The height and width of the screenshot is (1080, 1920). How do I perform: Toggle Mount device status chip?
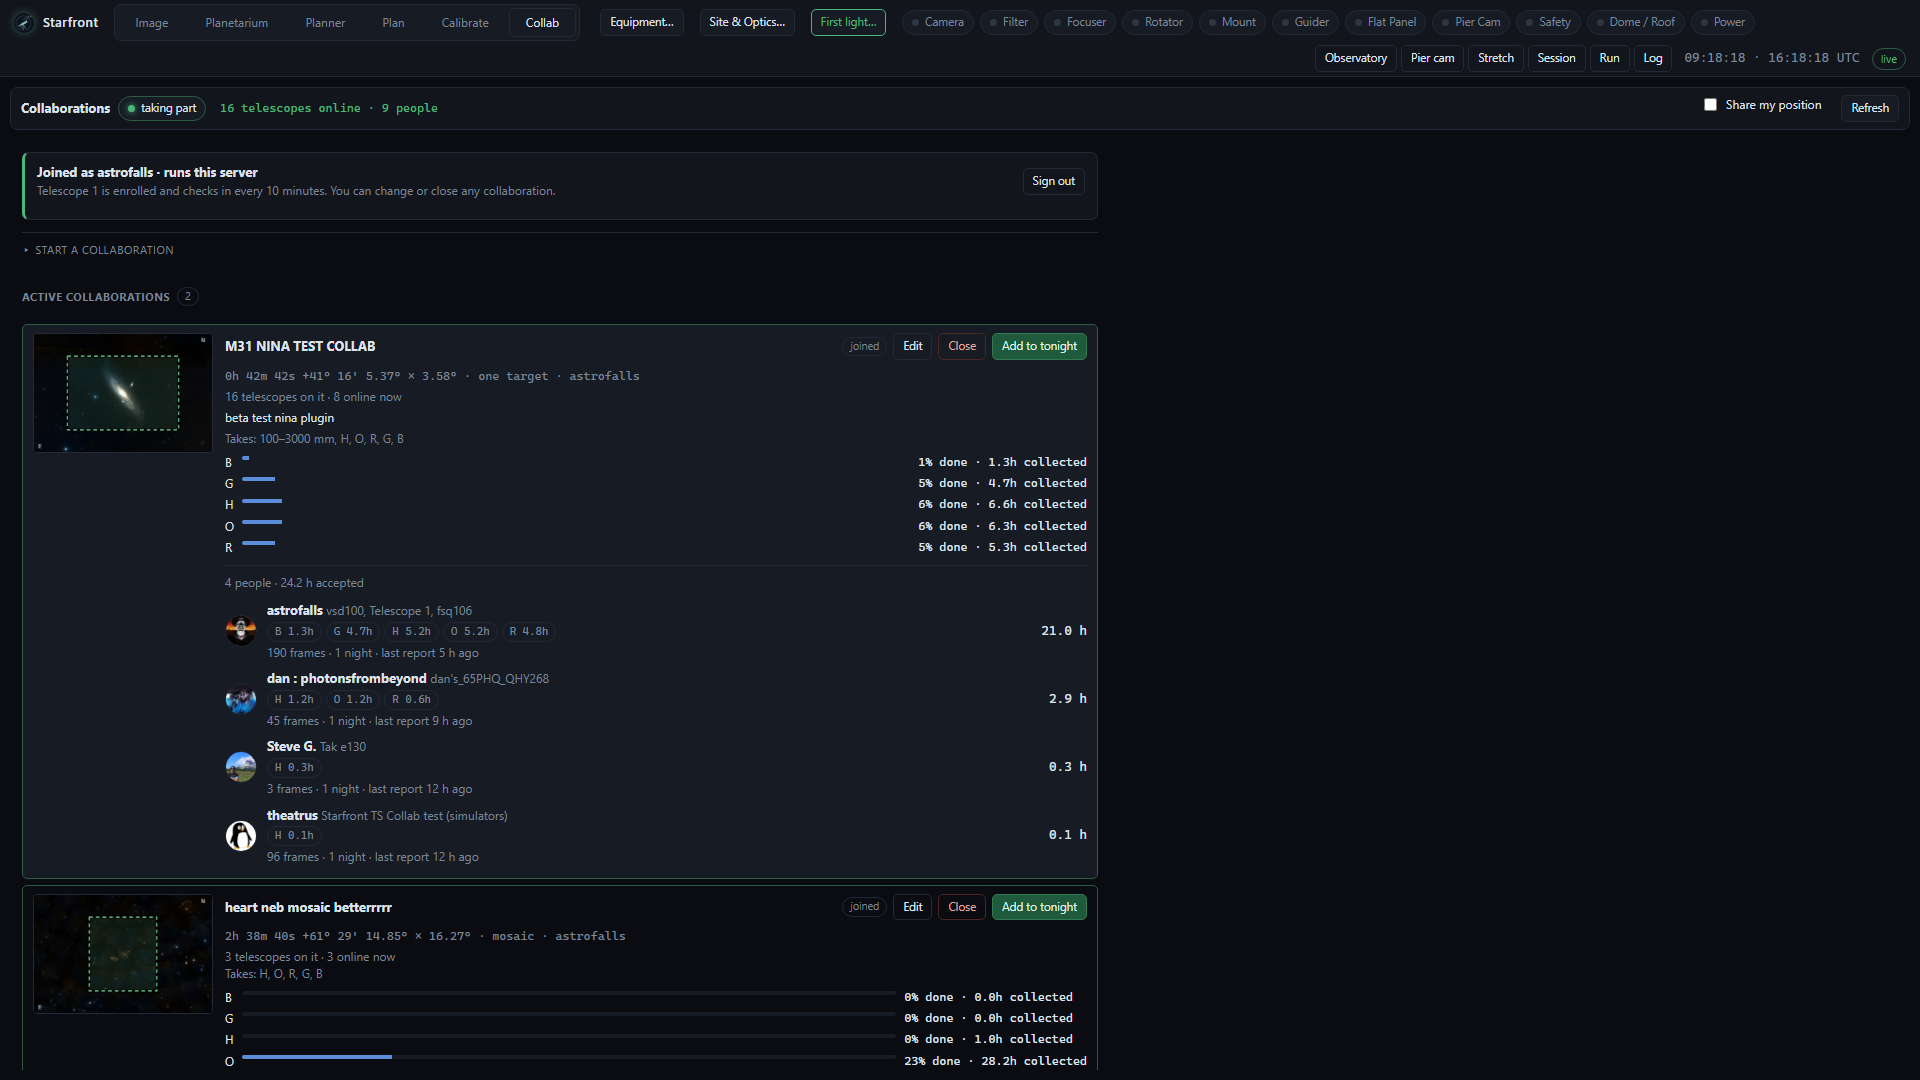(x=1232, y=22)
